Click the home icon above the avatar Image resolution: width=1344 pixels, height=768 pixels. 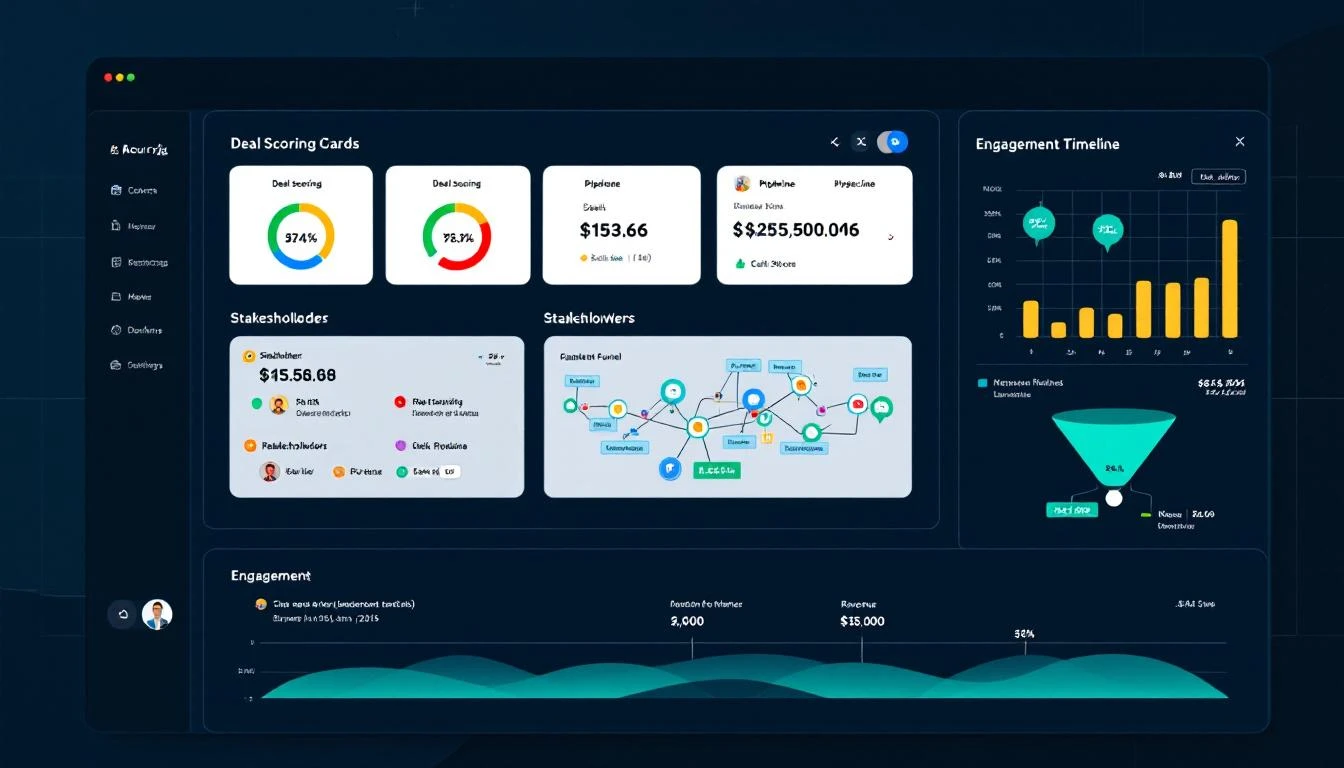point(122,615)
